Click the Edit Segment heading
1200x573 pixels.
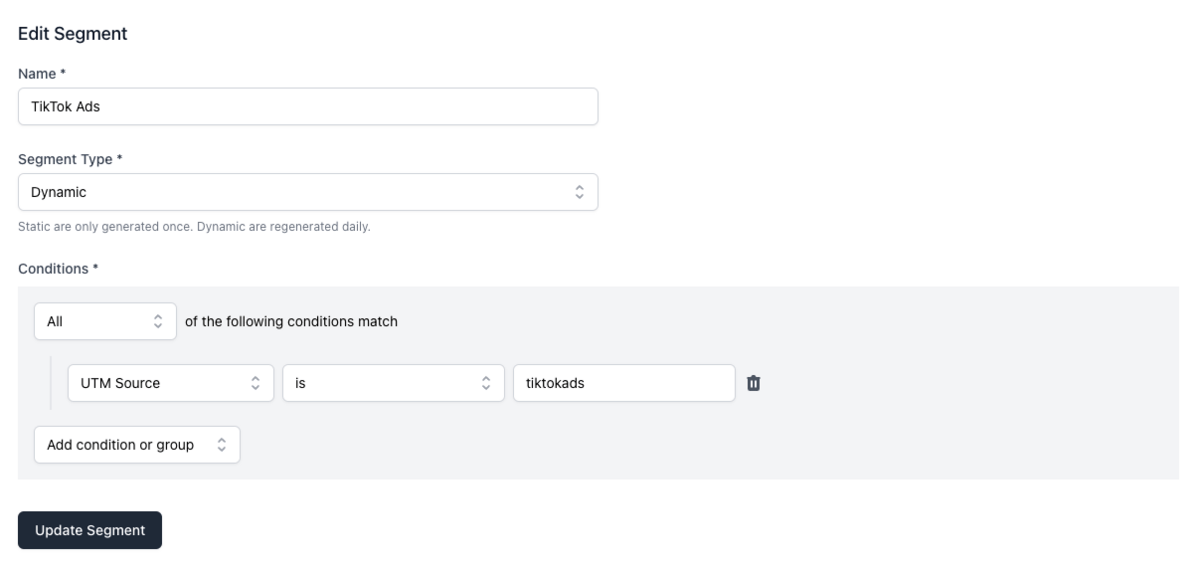click(73, 33)
